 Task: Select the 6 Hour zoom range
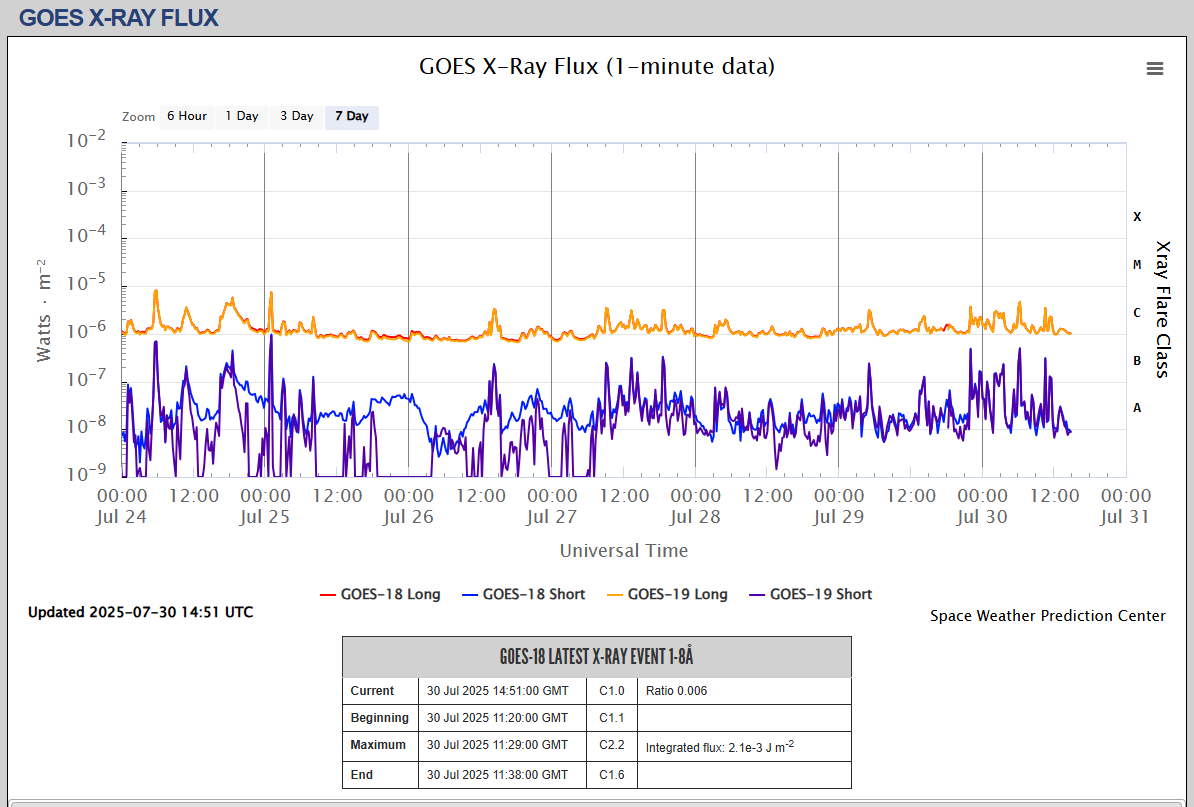point(187,116)
